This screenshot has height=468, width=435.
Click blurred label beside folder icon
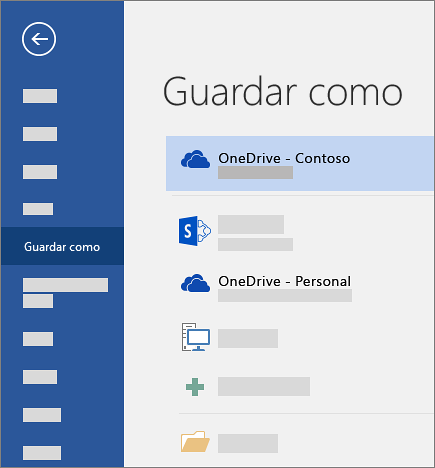[248, 443]
